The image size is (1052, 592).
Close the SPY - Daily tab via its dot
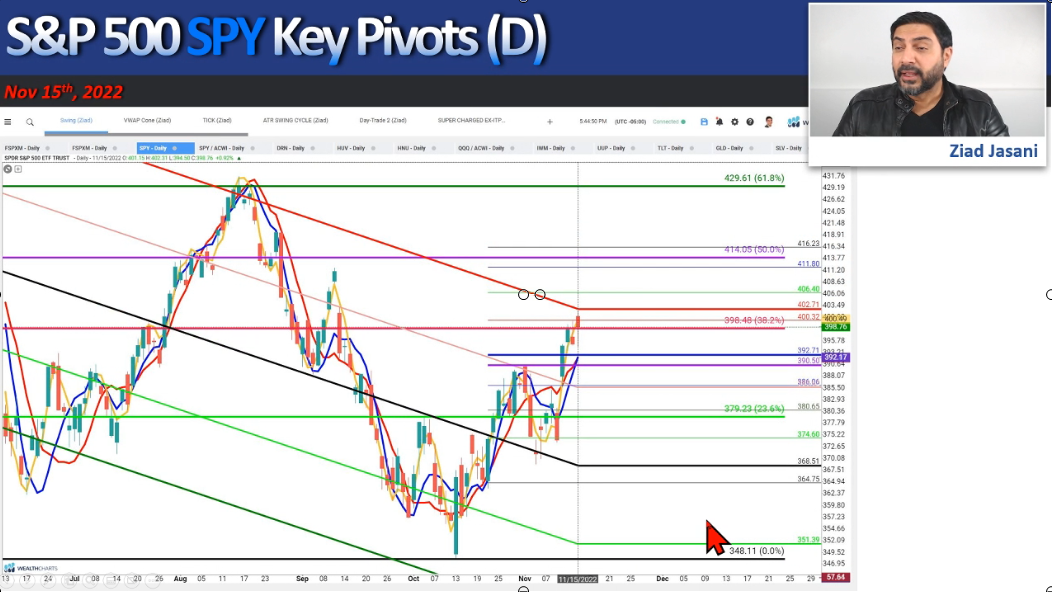[174, 148]
